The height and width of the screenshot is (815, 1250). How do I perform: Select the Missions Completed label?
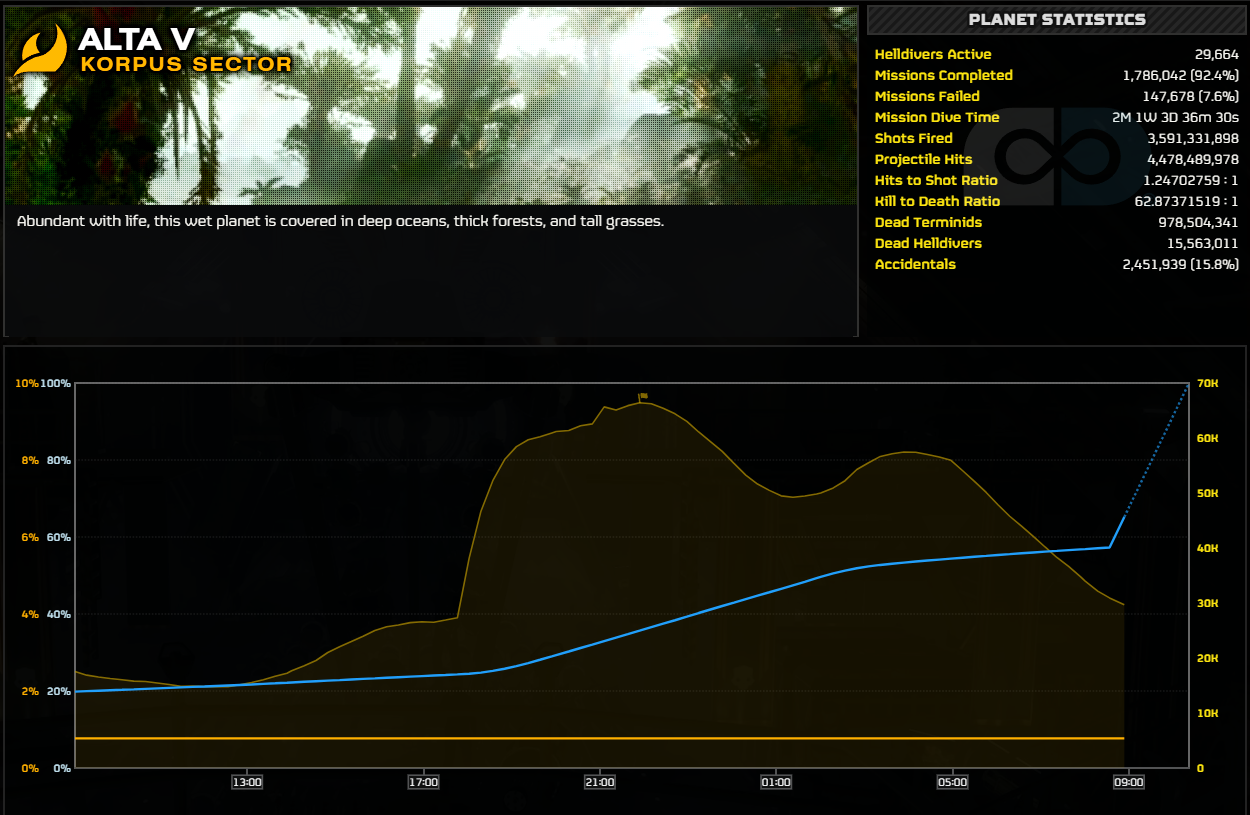tap(943, 75)
